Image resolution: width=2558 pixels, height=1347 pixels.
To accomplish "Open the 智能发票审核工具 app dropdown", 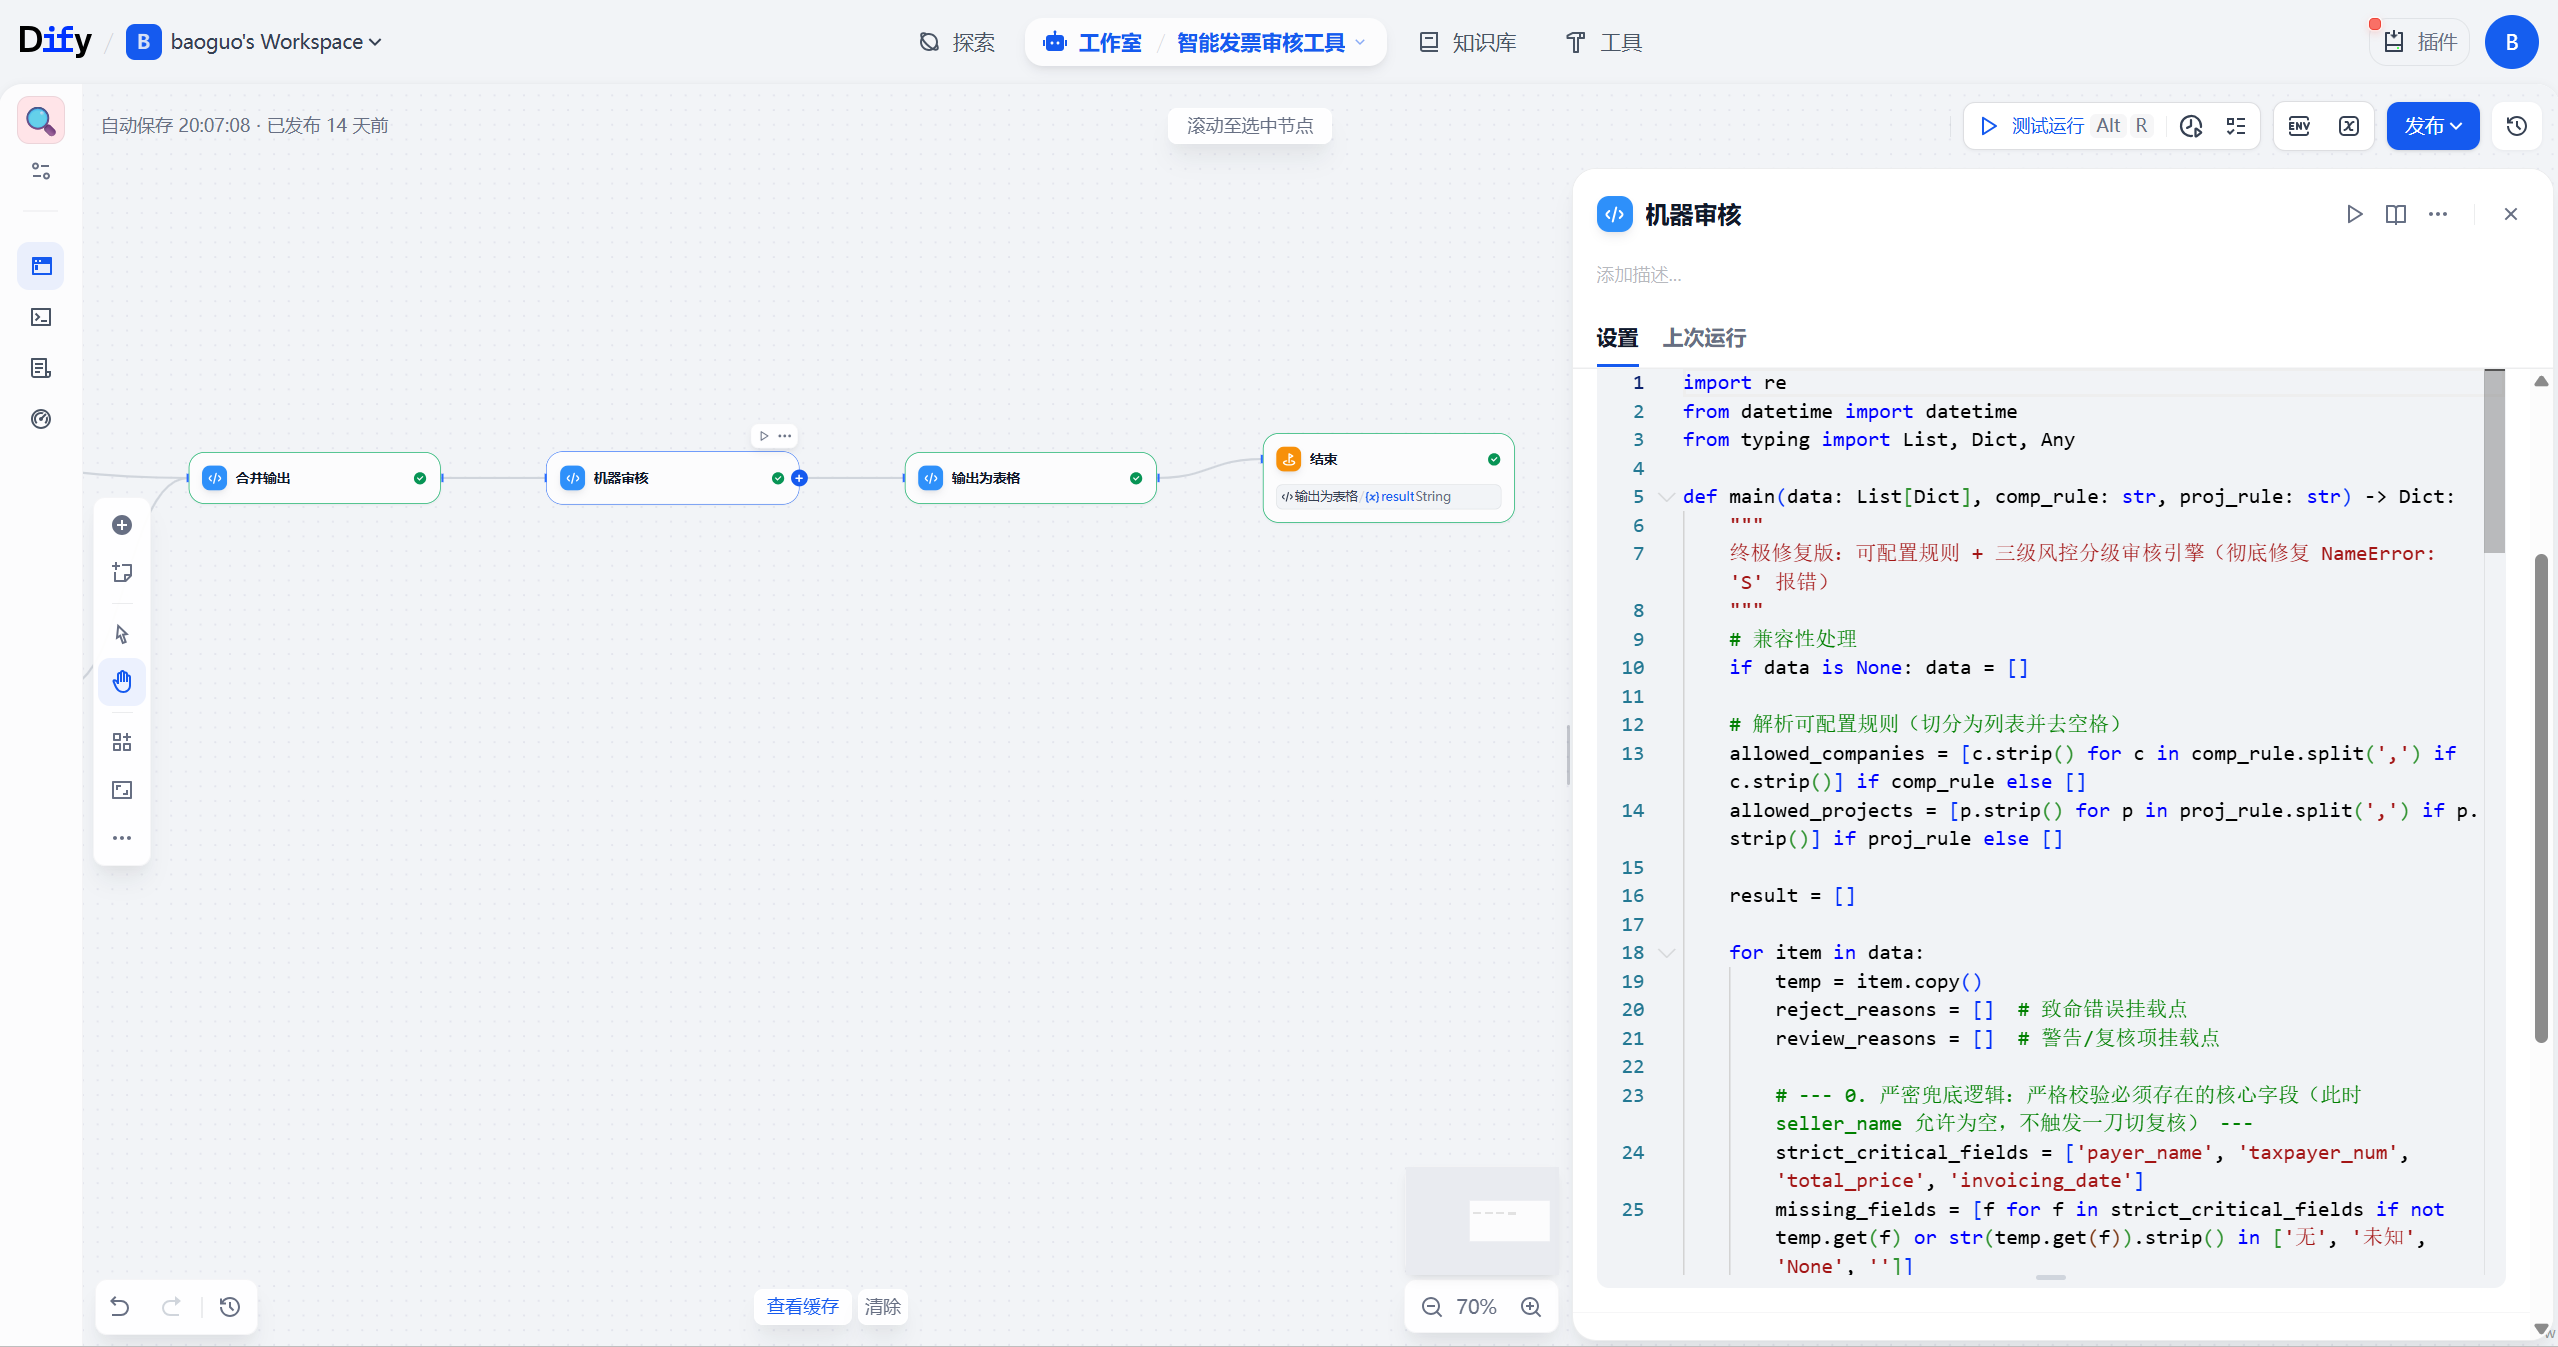I will click(1270, 43).
